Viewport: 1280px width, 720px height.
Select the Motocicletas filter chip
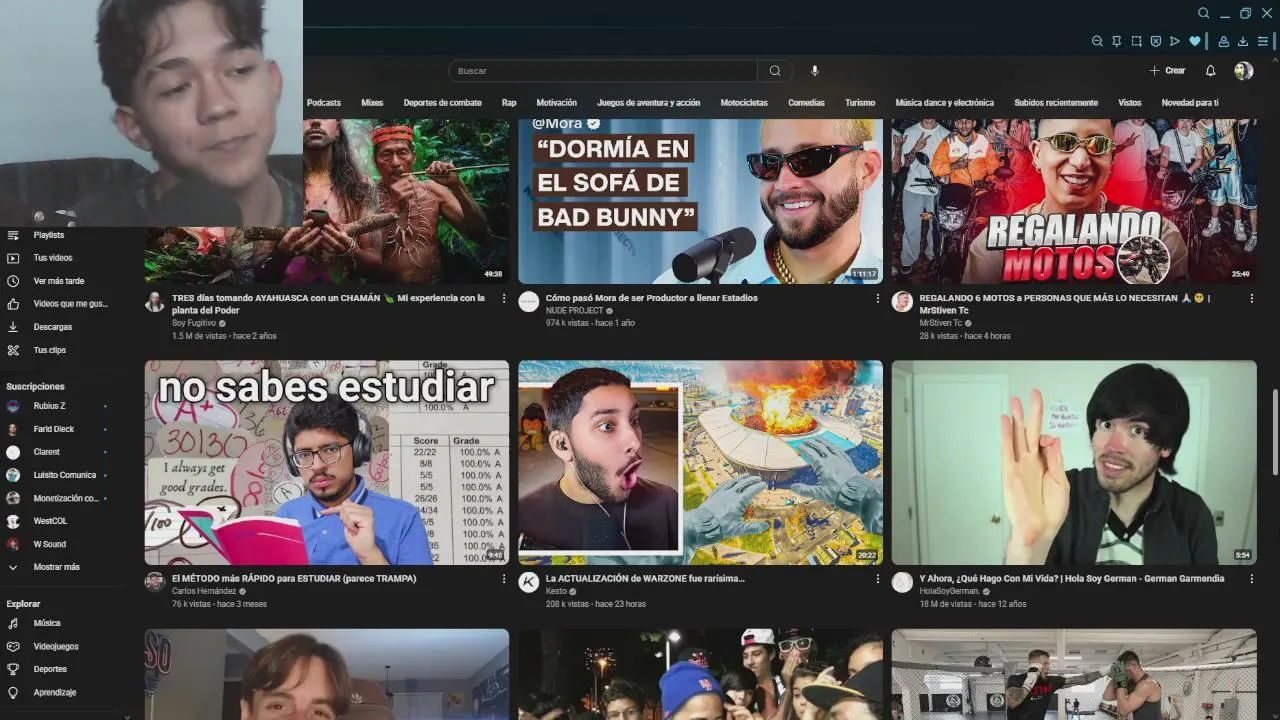pos(744,102)
